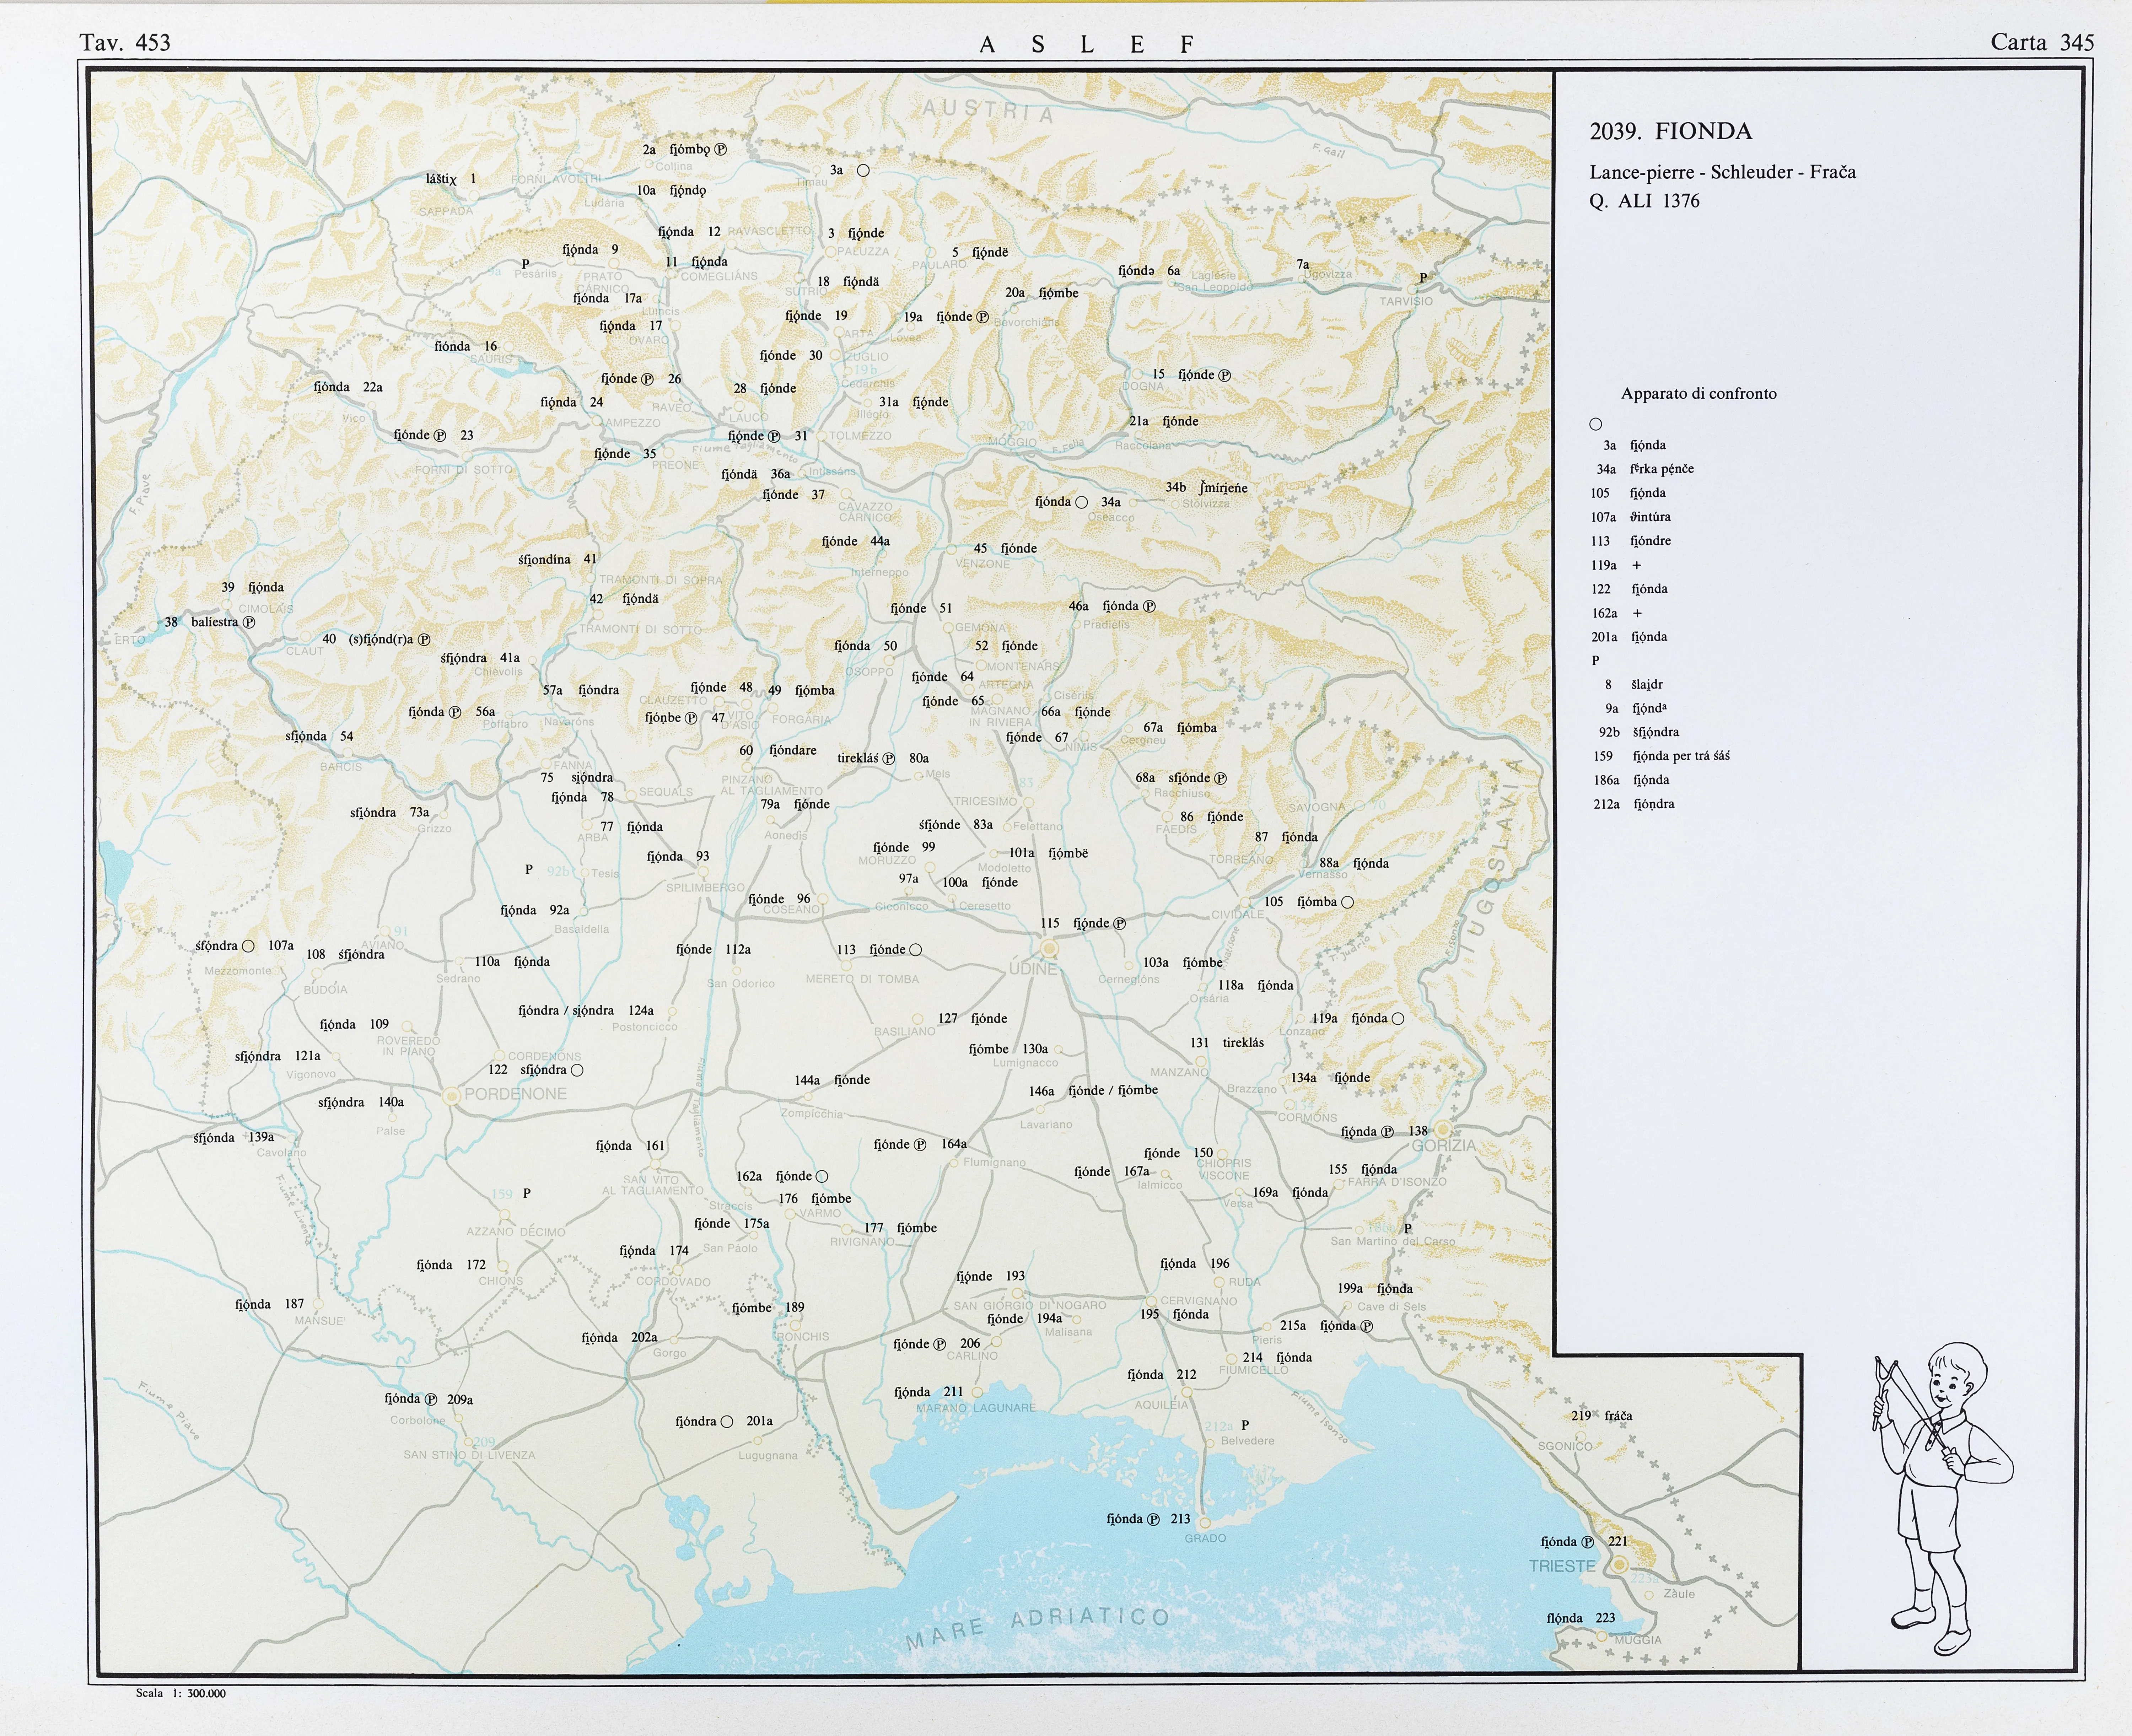Click the PORDENONE city marker circle
This screenshot has width=2132, height=1736.
click(452, 1096)
